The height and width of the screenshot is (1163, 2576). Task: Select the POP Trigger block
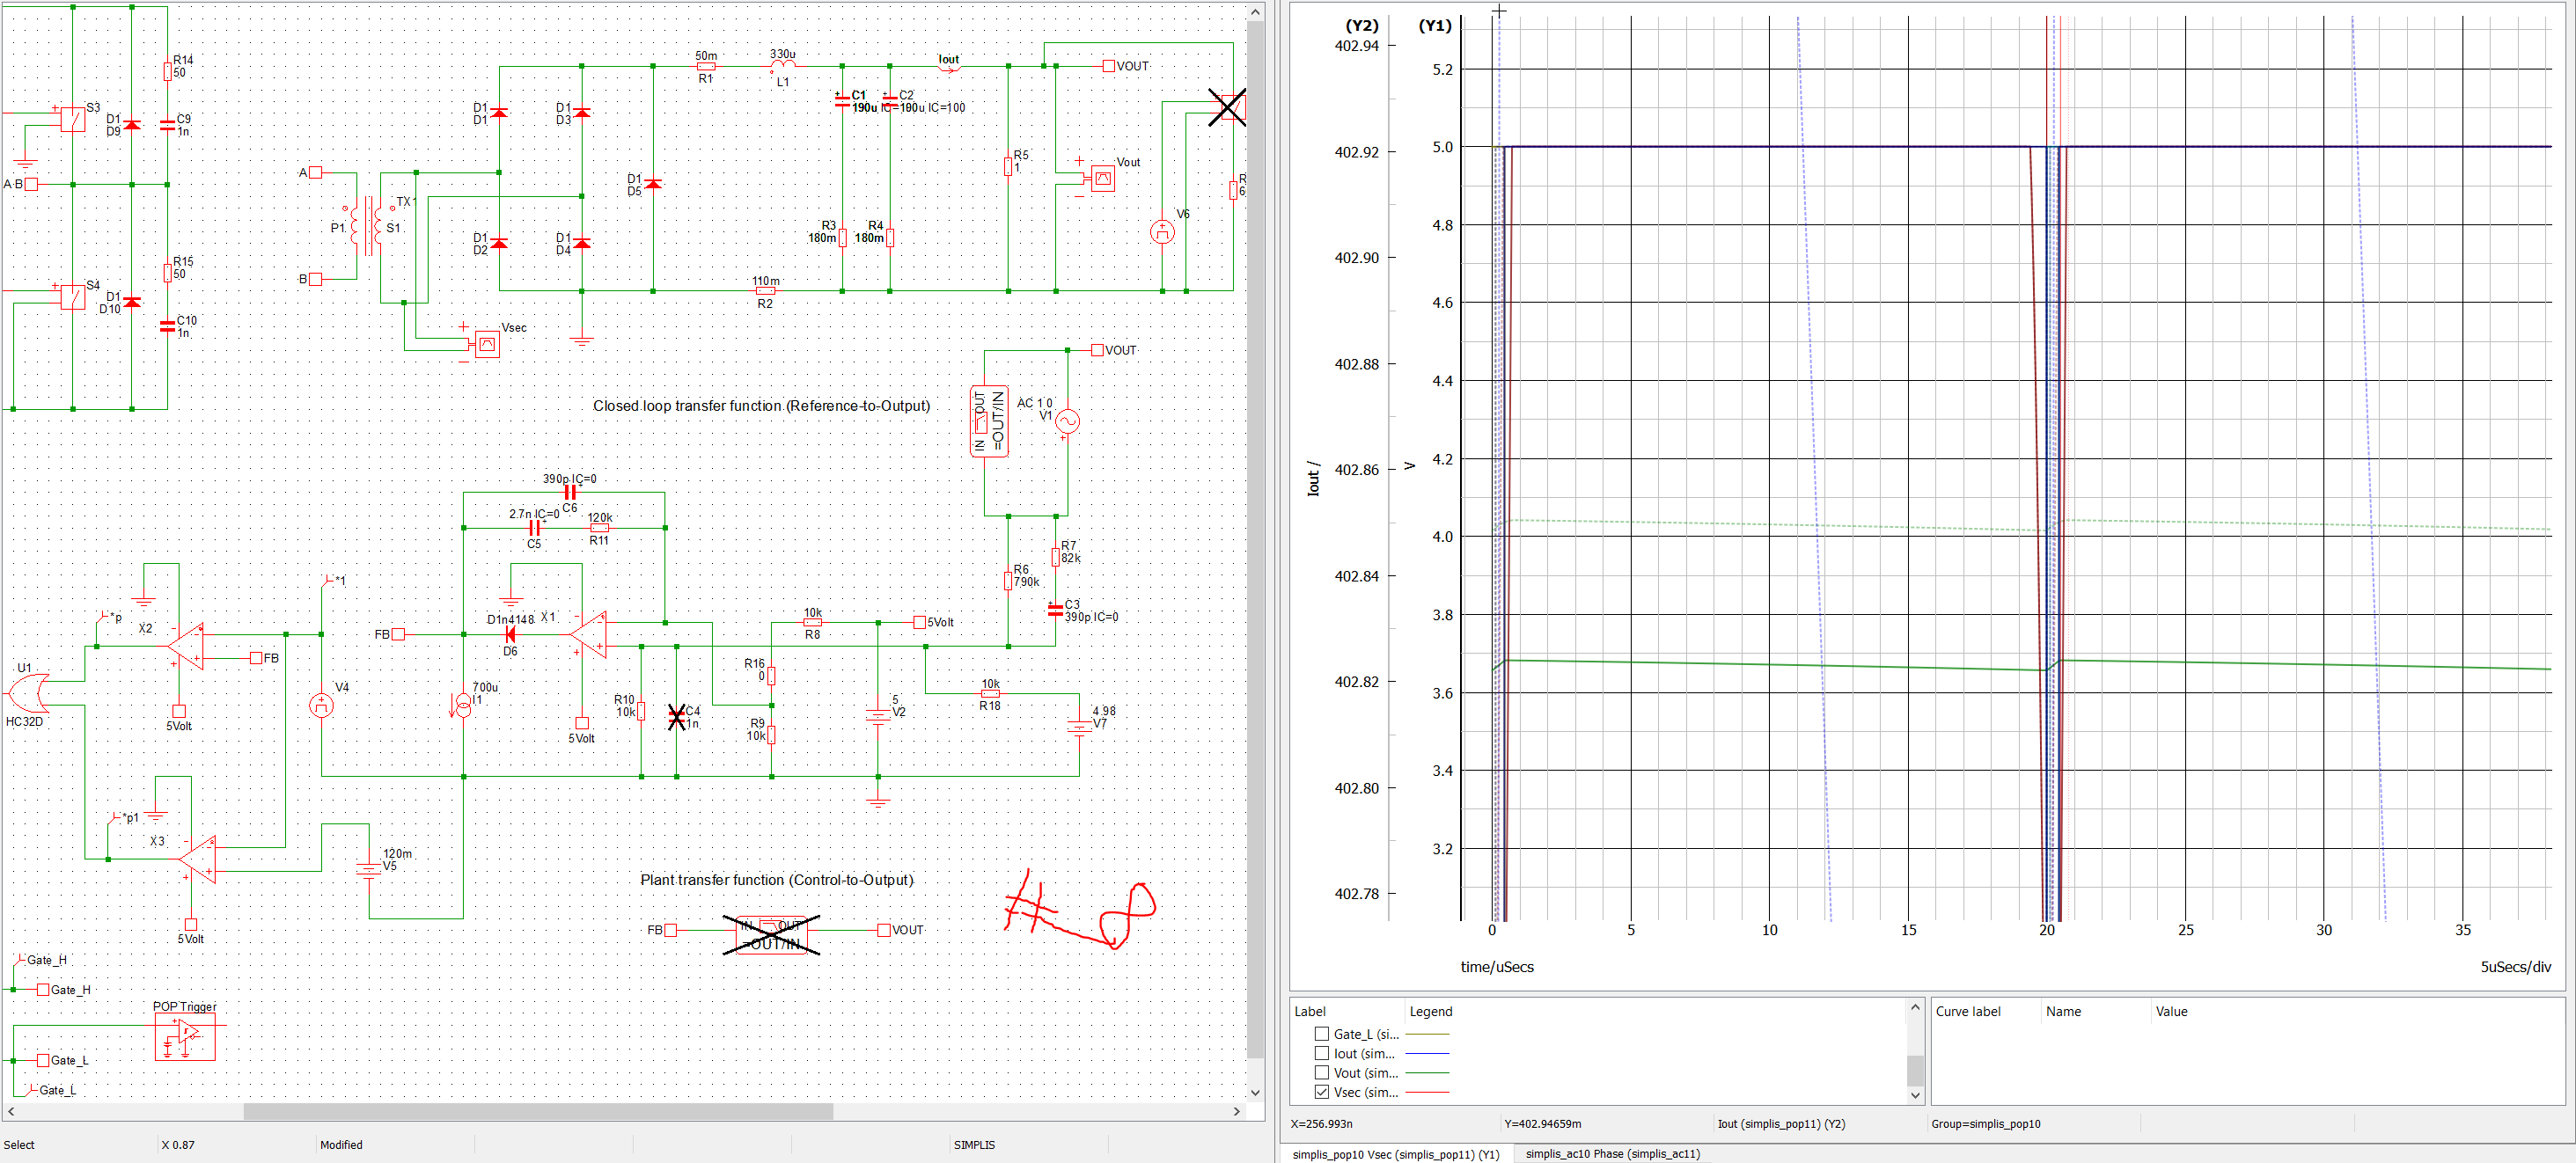(x=185, y=1038)
